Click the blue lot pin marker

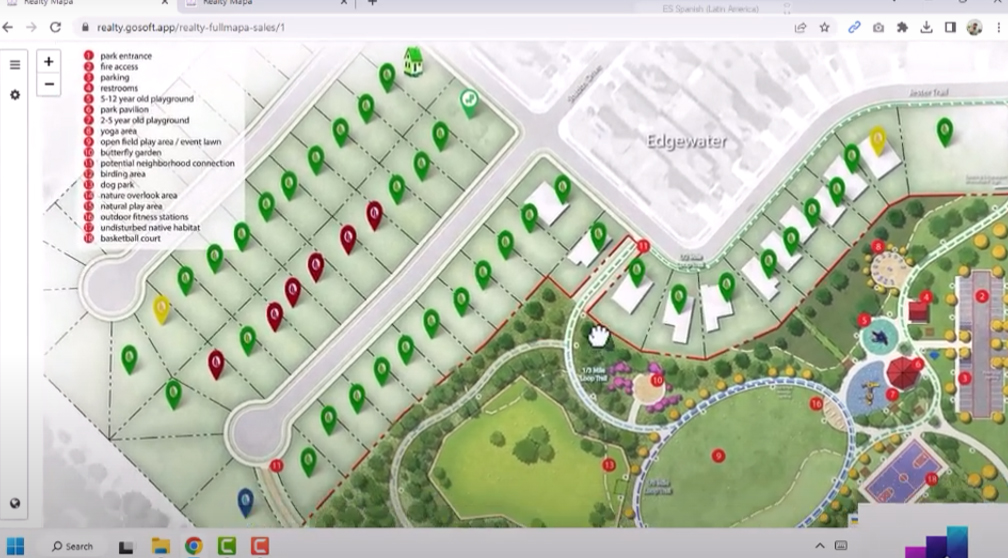(x=245, y=500)
